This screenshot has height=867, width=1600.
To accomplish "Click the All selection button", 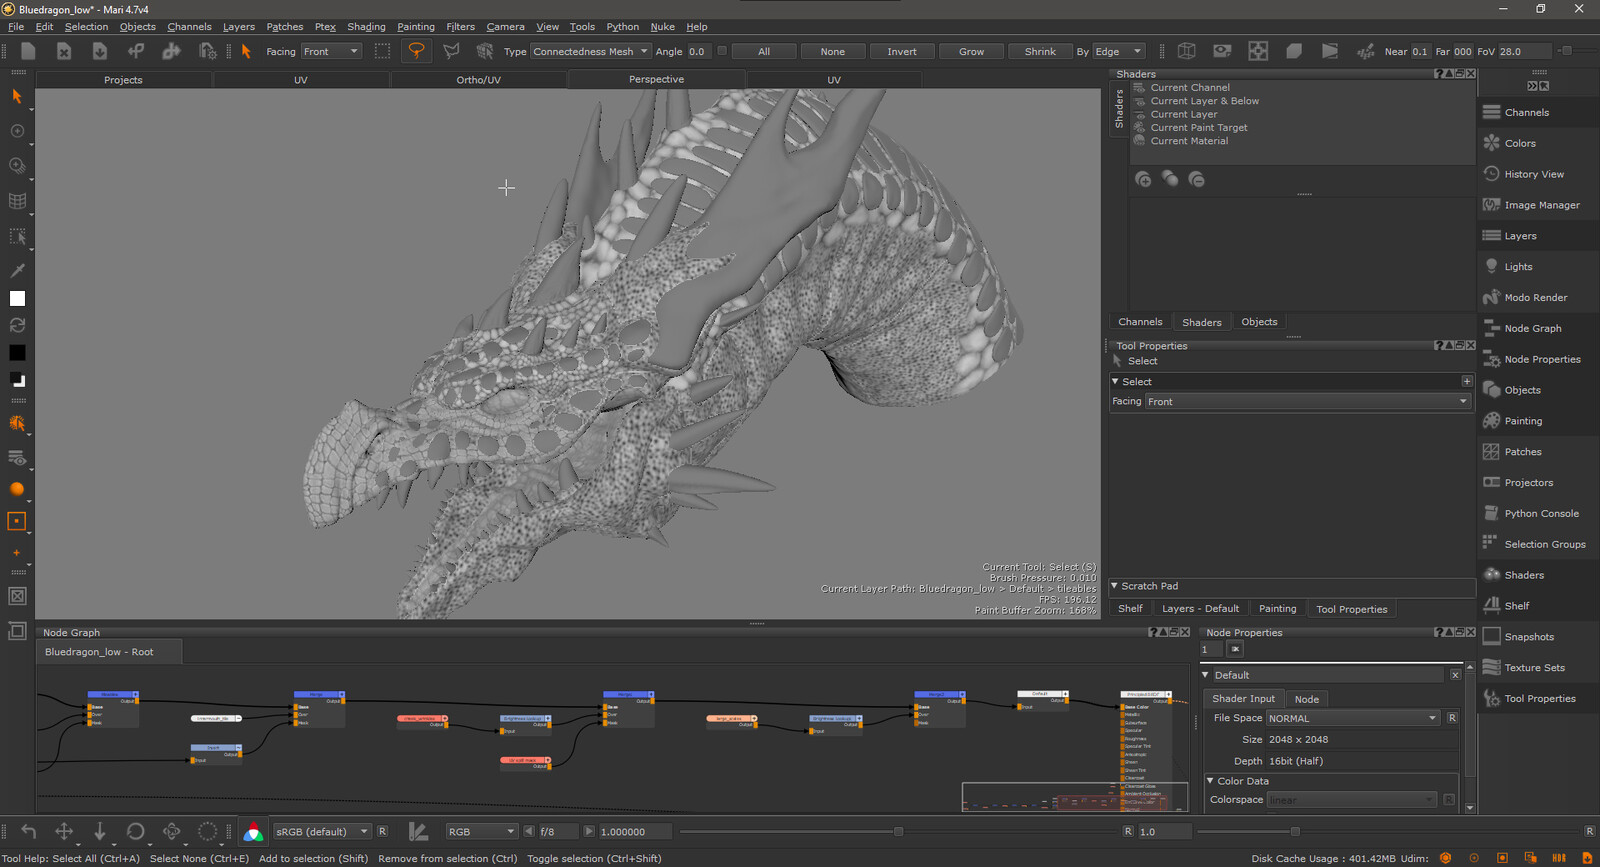I will [x=764, y=51].
